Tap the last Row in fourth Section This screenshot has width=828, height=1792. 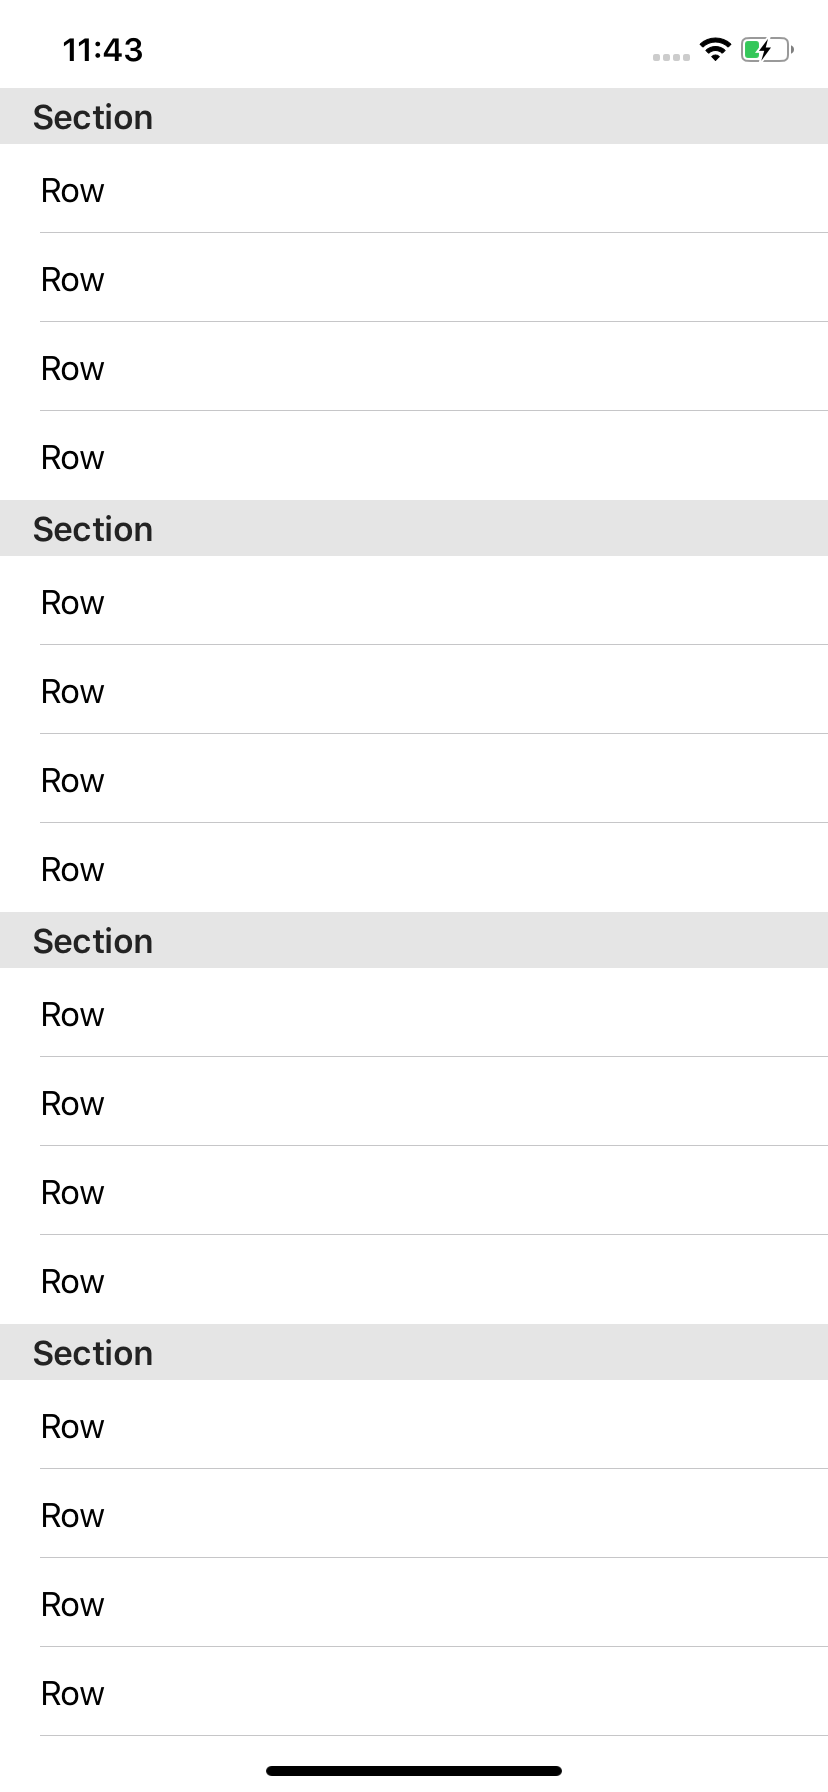coord(414,1692)
